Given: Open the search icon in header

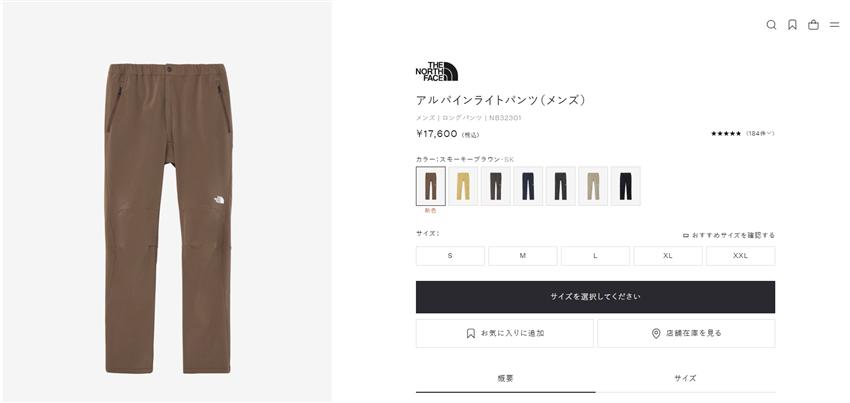Looking at the screenshot, I should [771, 25].
